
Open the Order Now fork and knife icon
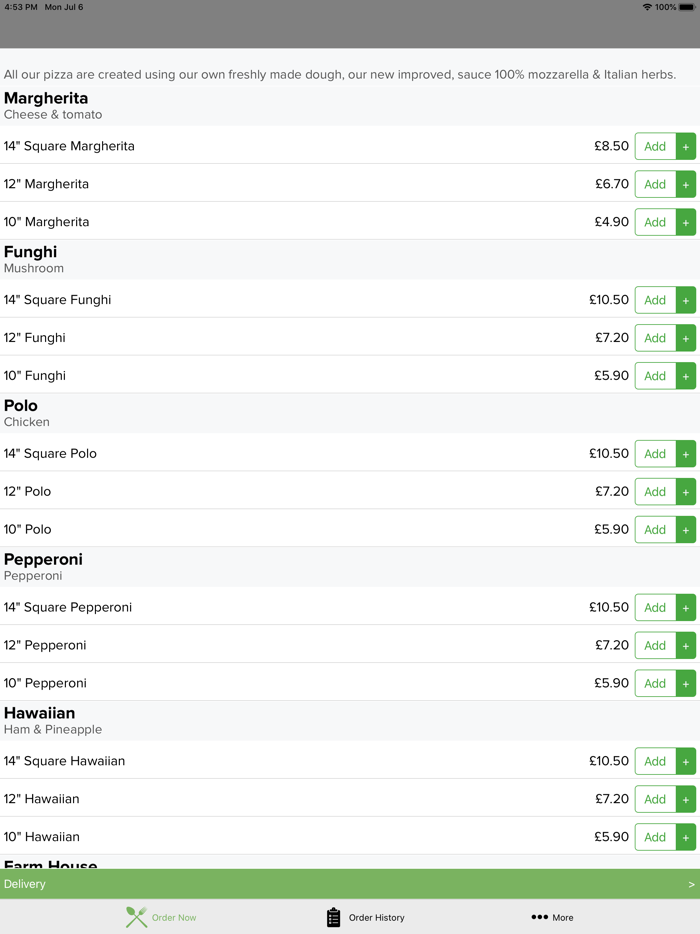[136, 917]
